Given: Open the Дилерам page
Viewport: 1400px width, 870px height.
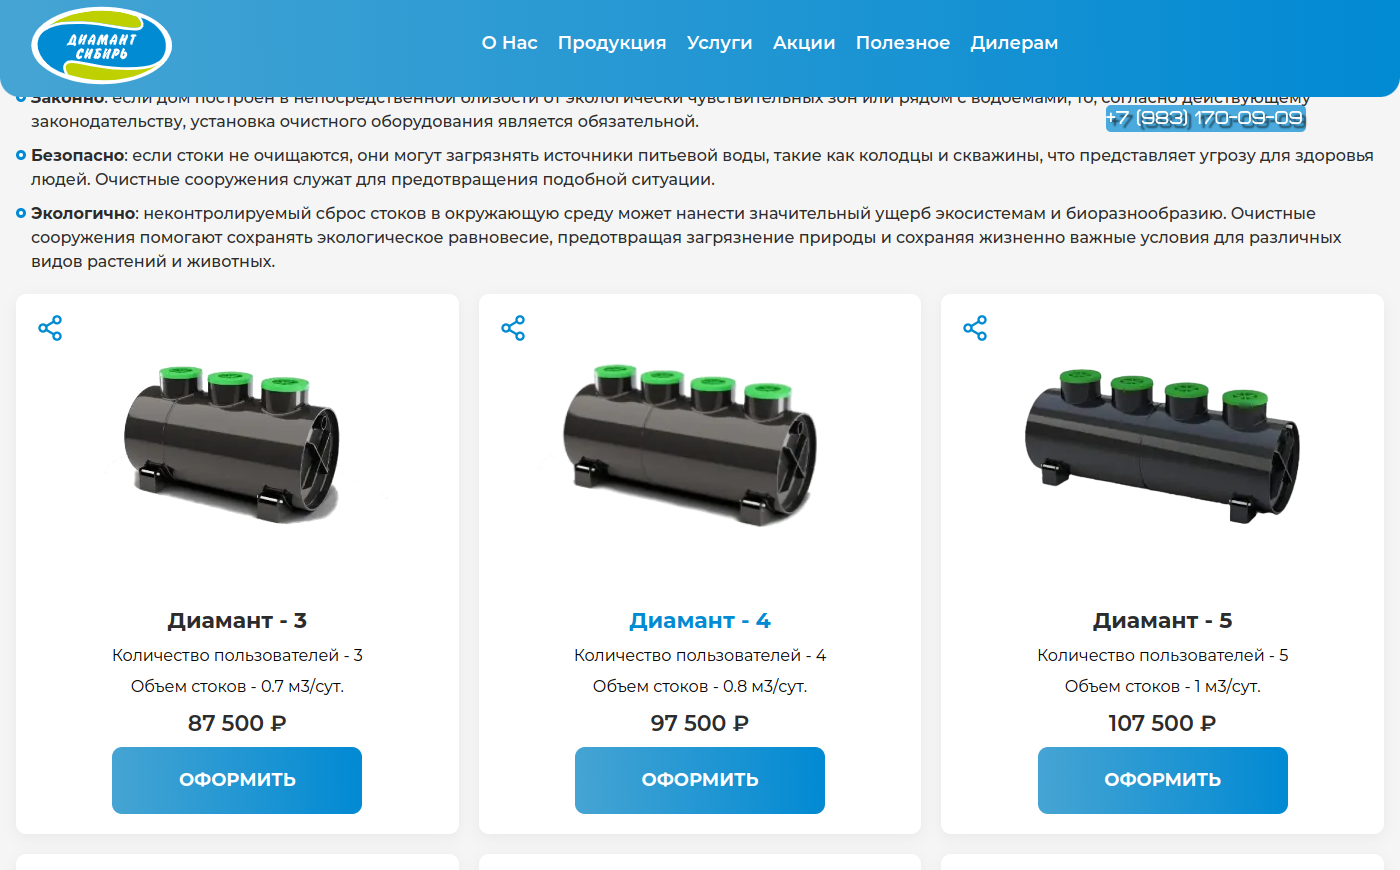Looking at the screenshot, I should 1014,43.
